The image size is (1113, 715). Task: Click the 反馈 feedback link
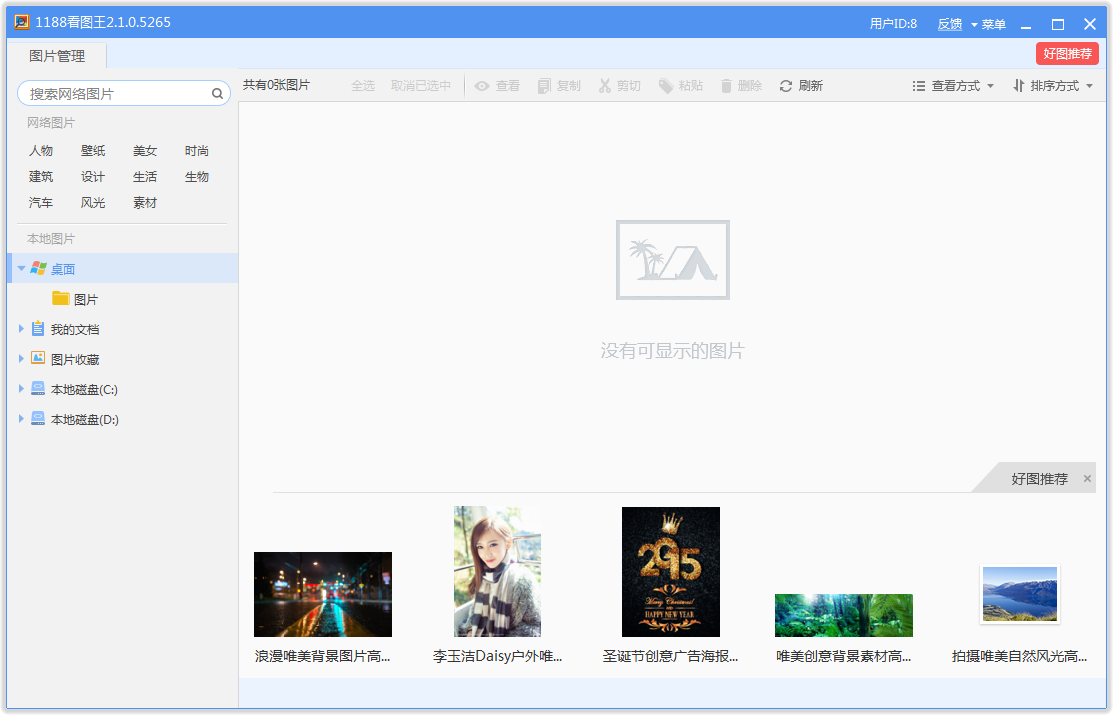949,23
